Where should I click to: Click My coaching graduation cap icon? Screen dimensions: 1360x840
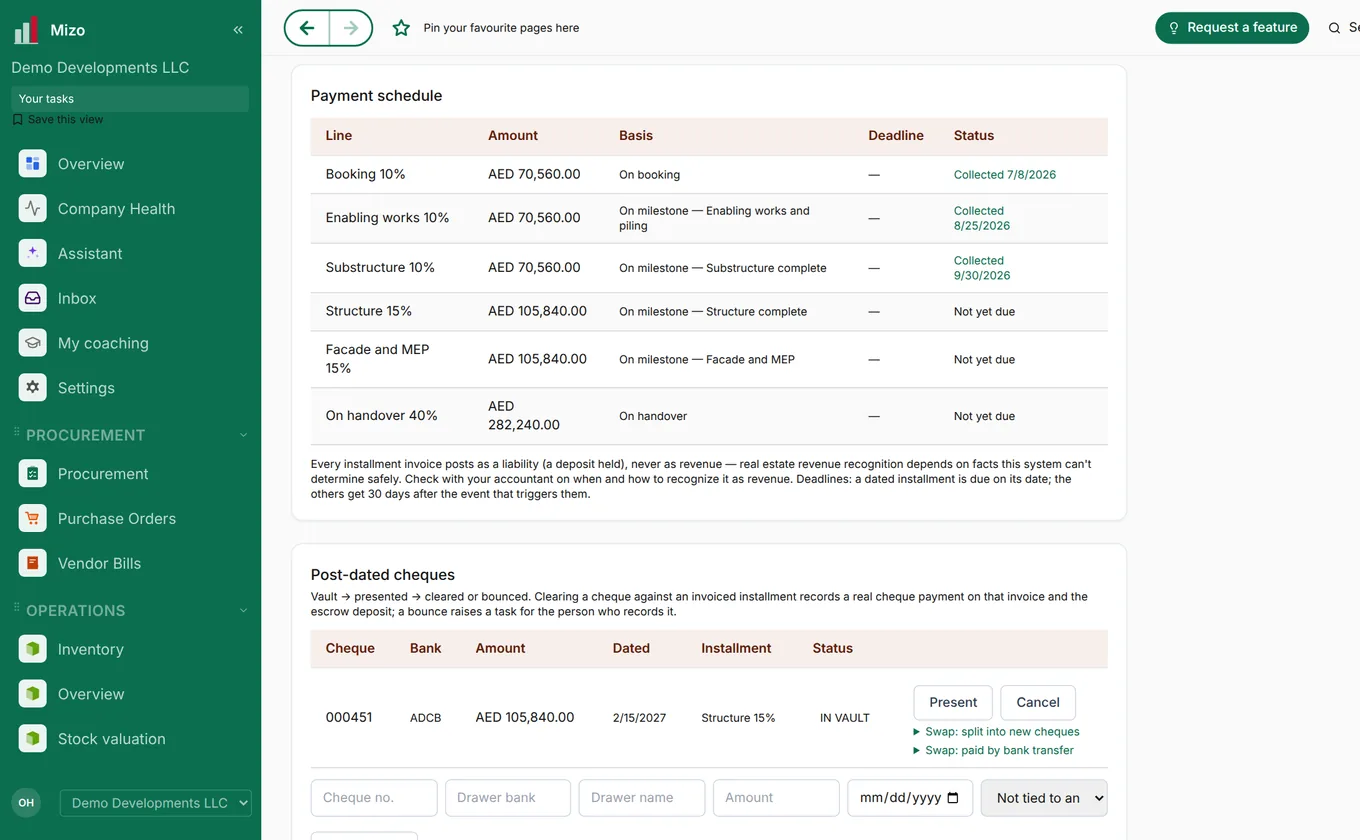tap(33, 343)
